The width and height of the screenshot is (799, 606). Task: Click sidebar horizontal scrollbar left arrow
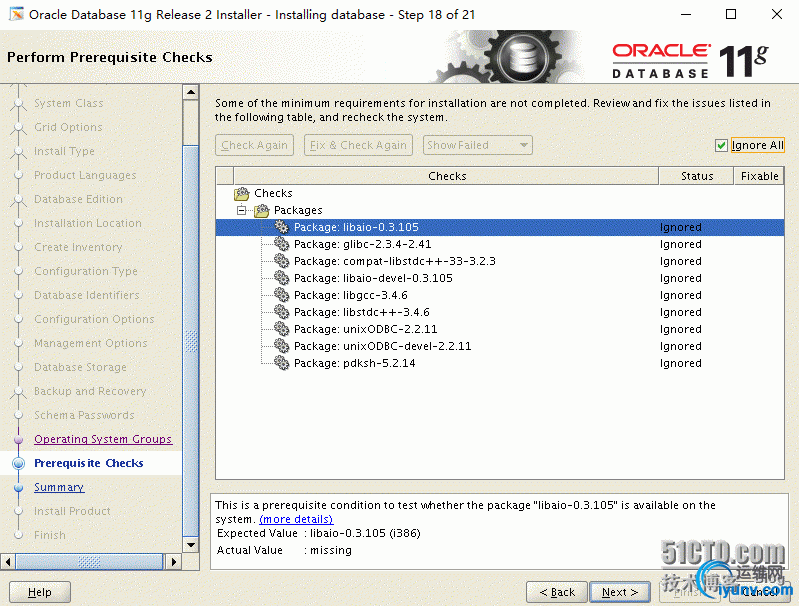coord(8,562)
